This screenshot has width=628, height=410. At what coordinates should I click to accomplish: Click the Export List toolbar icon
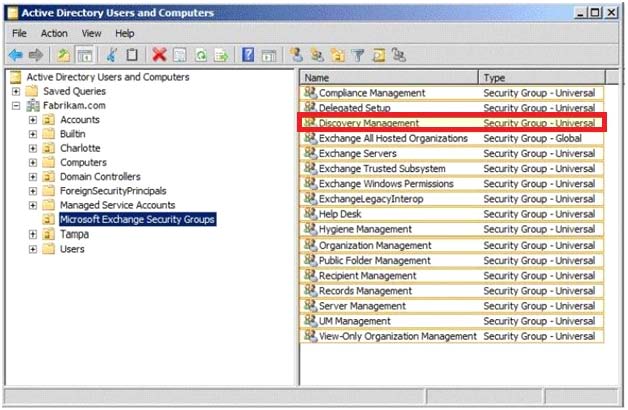pos(221,55)
